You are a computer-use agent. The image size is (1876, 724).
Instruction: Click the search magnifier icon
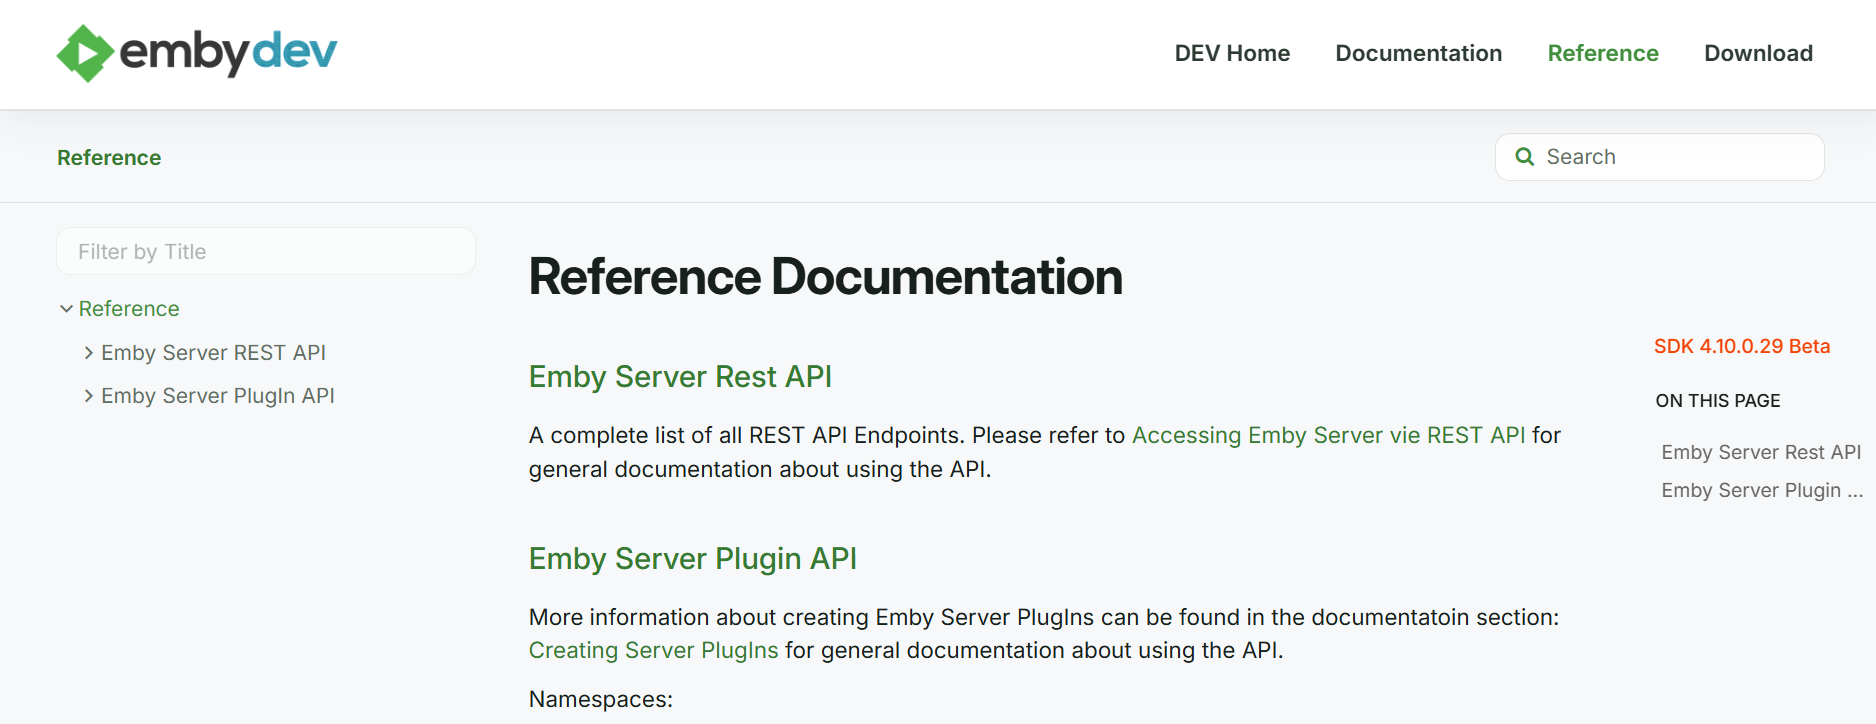1524,157
